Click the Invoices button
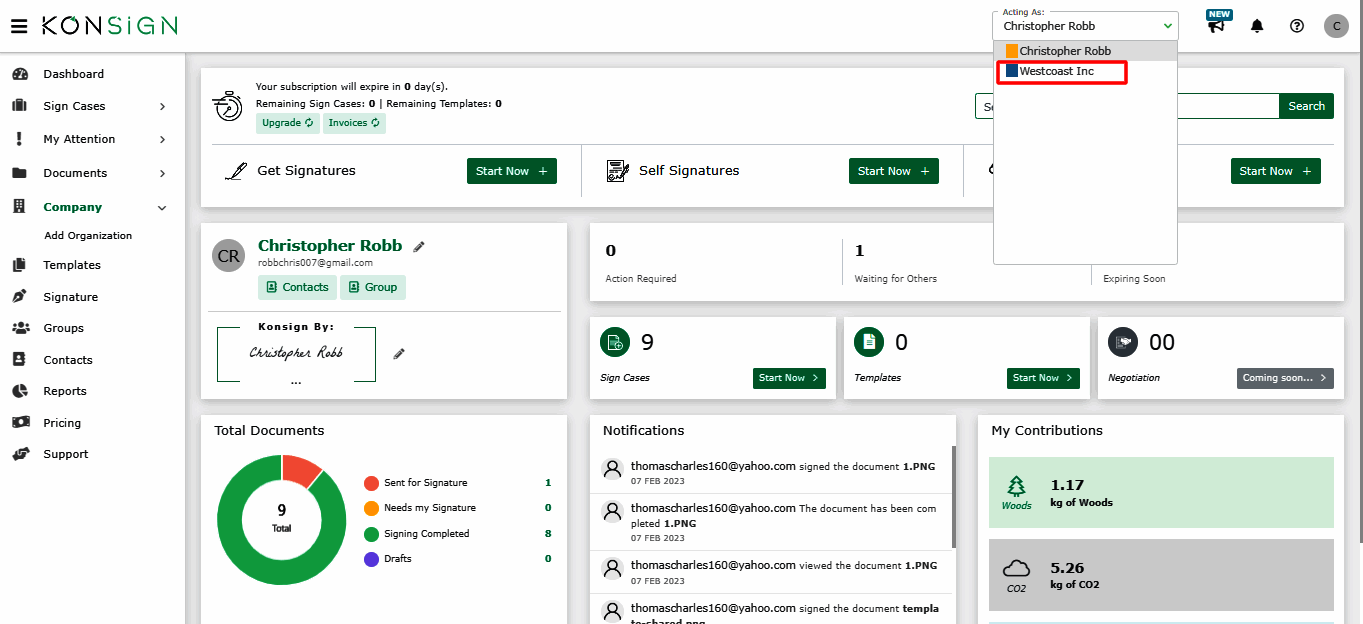Screen dimensions: 1363x624 point(354,123)
